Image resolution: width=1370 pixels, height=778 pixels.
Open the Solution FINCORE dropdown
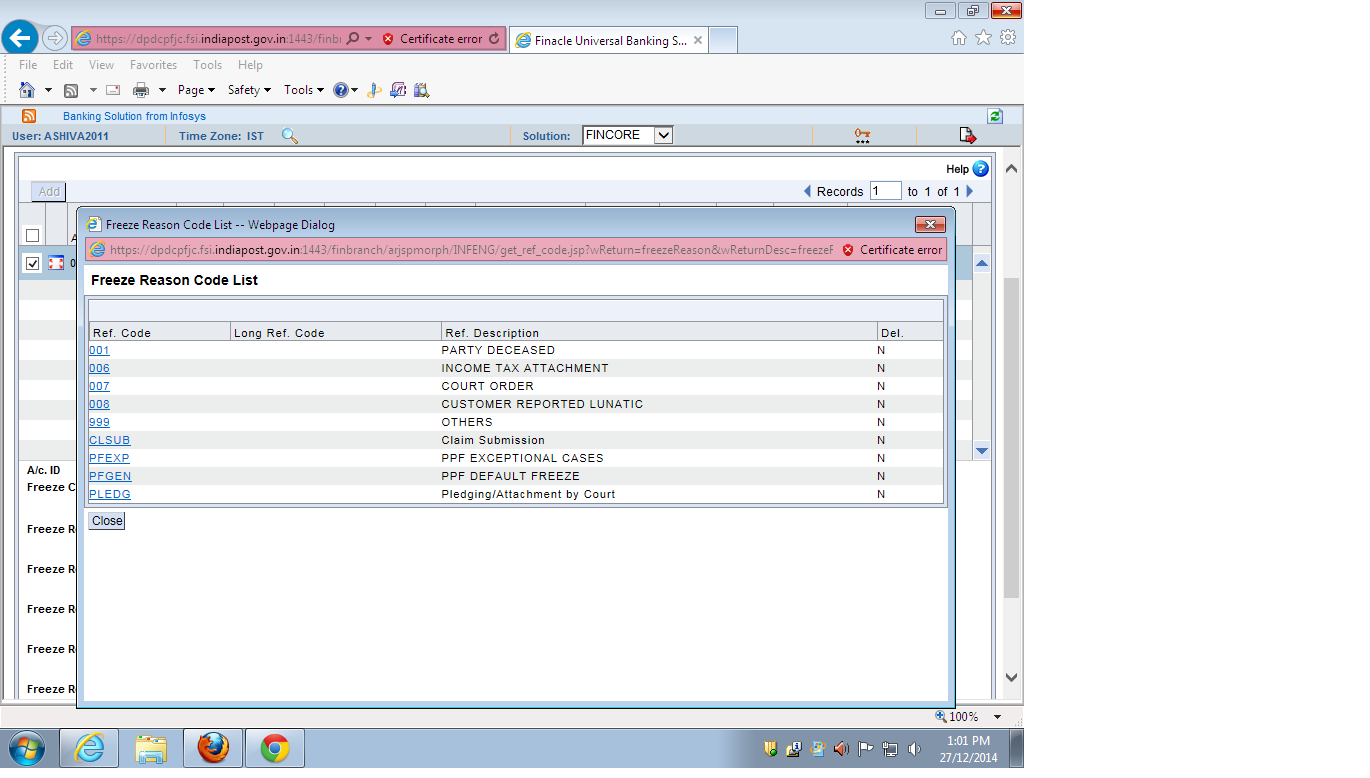pos(627,134)
